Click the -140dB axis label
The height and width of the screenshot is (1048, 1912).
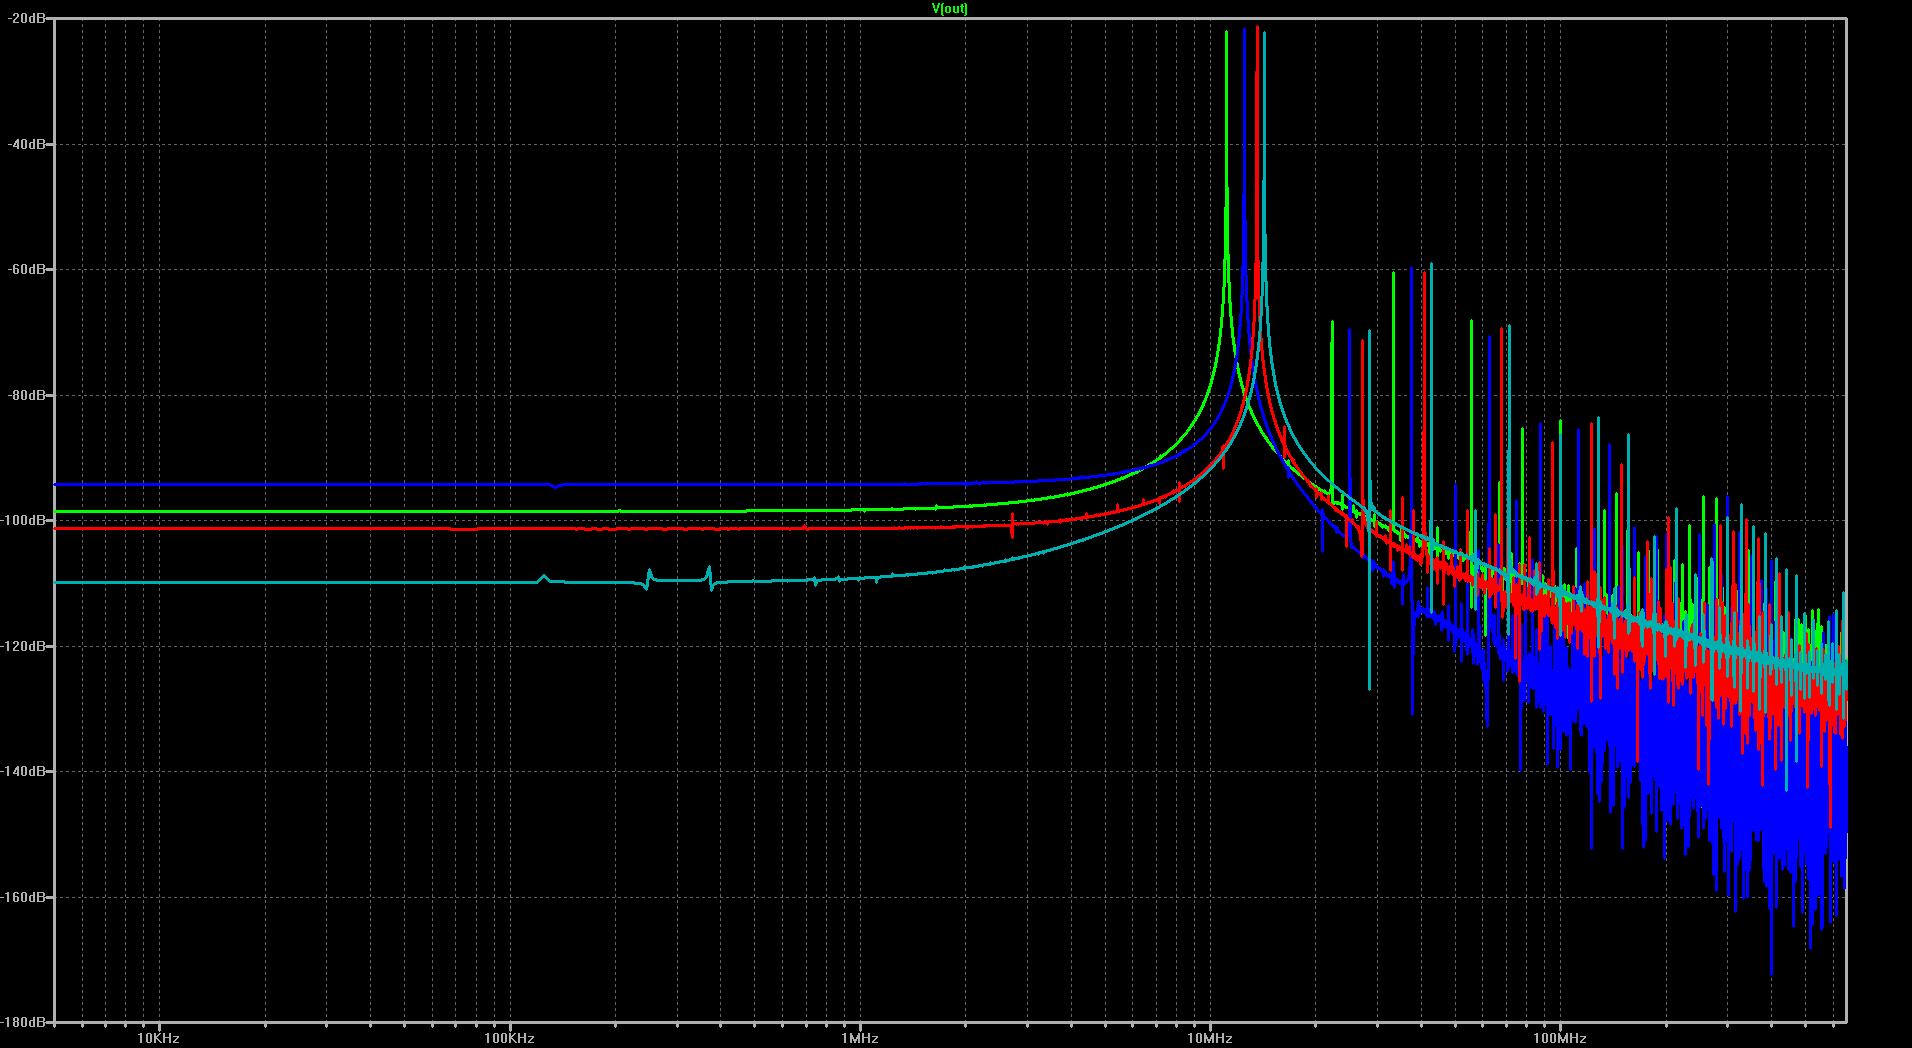tap(25, 771)
